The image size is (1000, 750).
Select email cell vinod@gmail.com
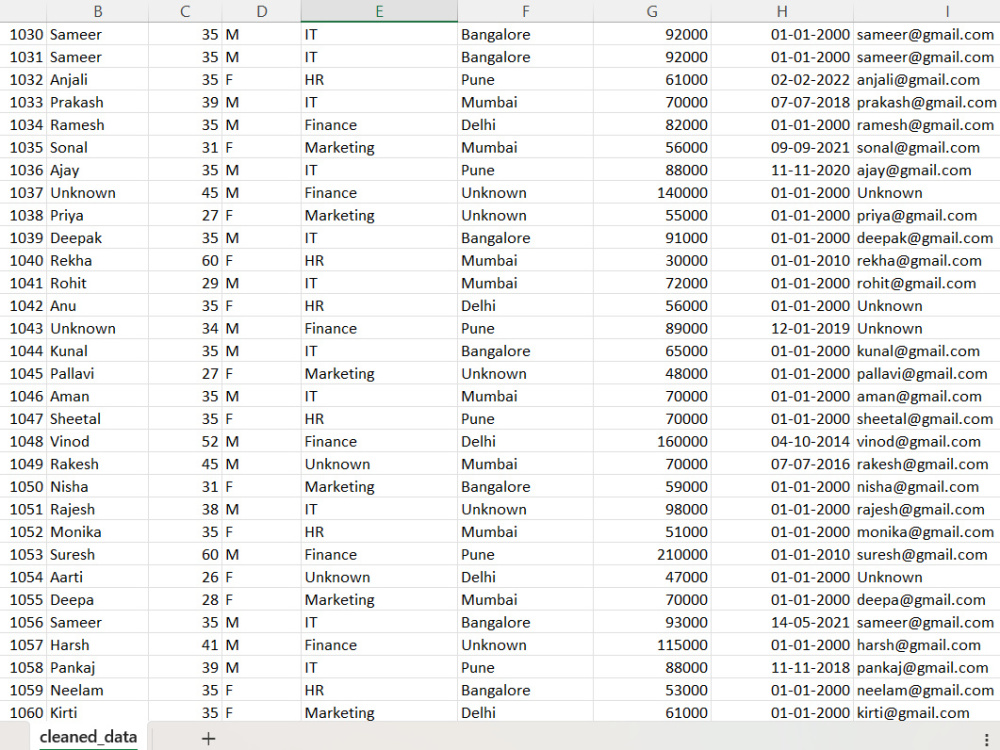[927, 441]
